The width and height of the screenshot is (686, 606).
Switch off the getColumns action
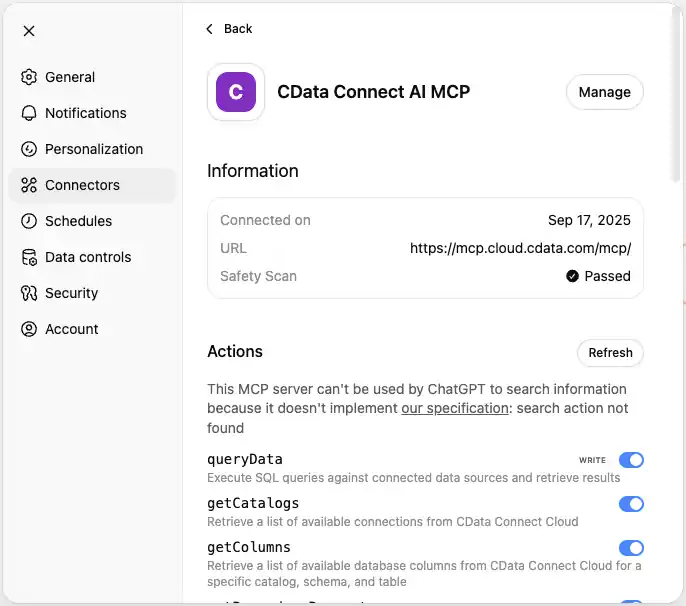tap(631, 548)
